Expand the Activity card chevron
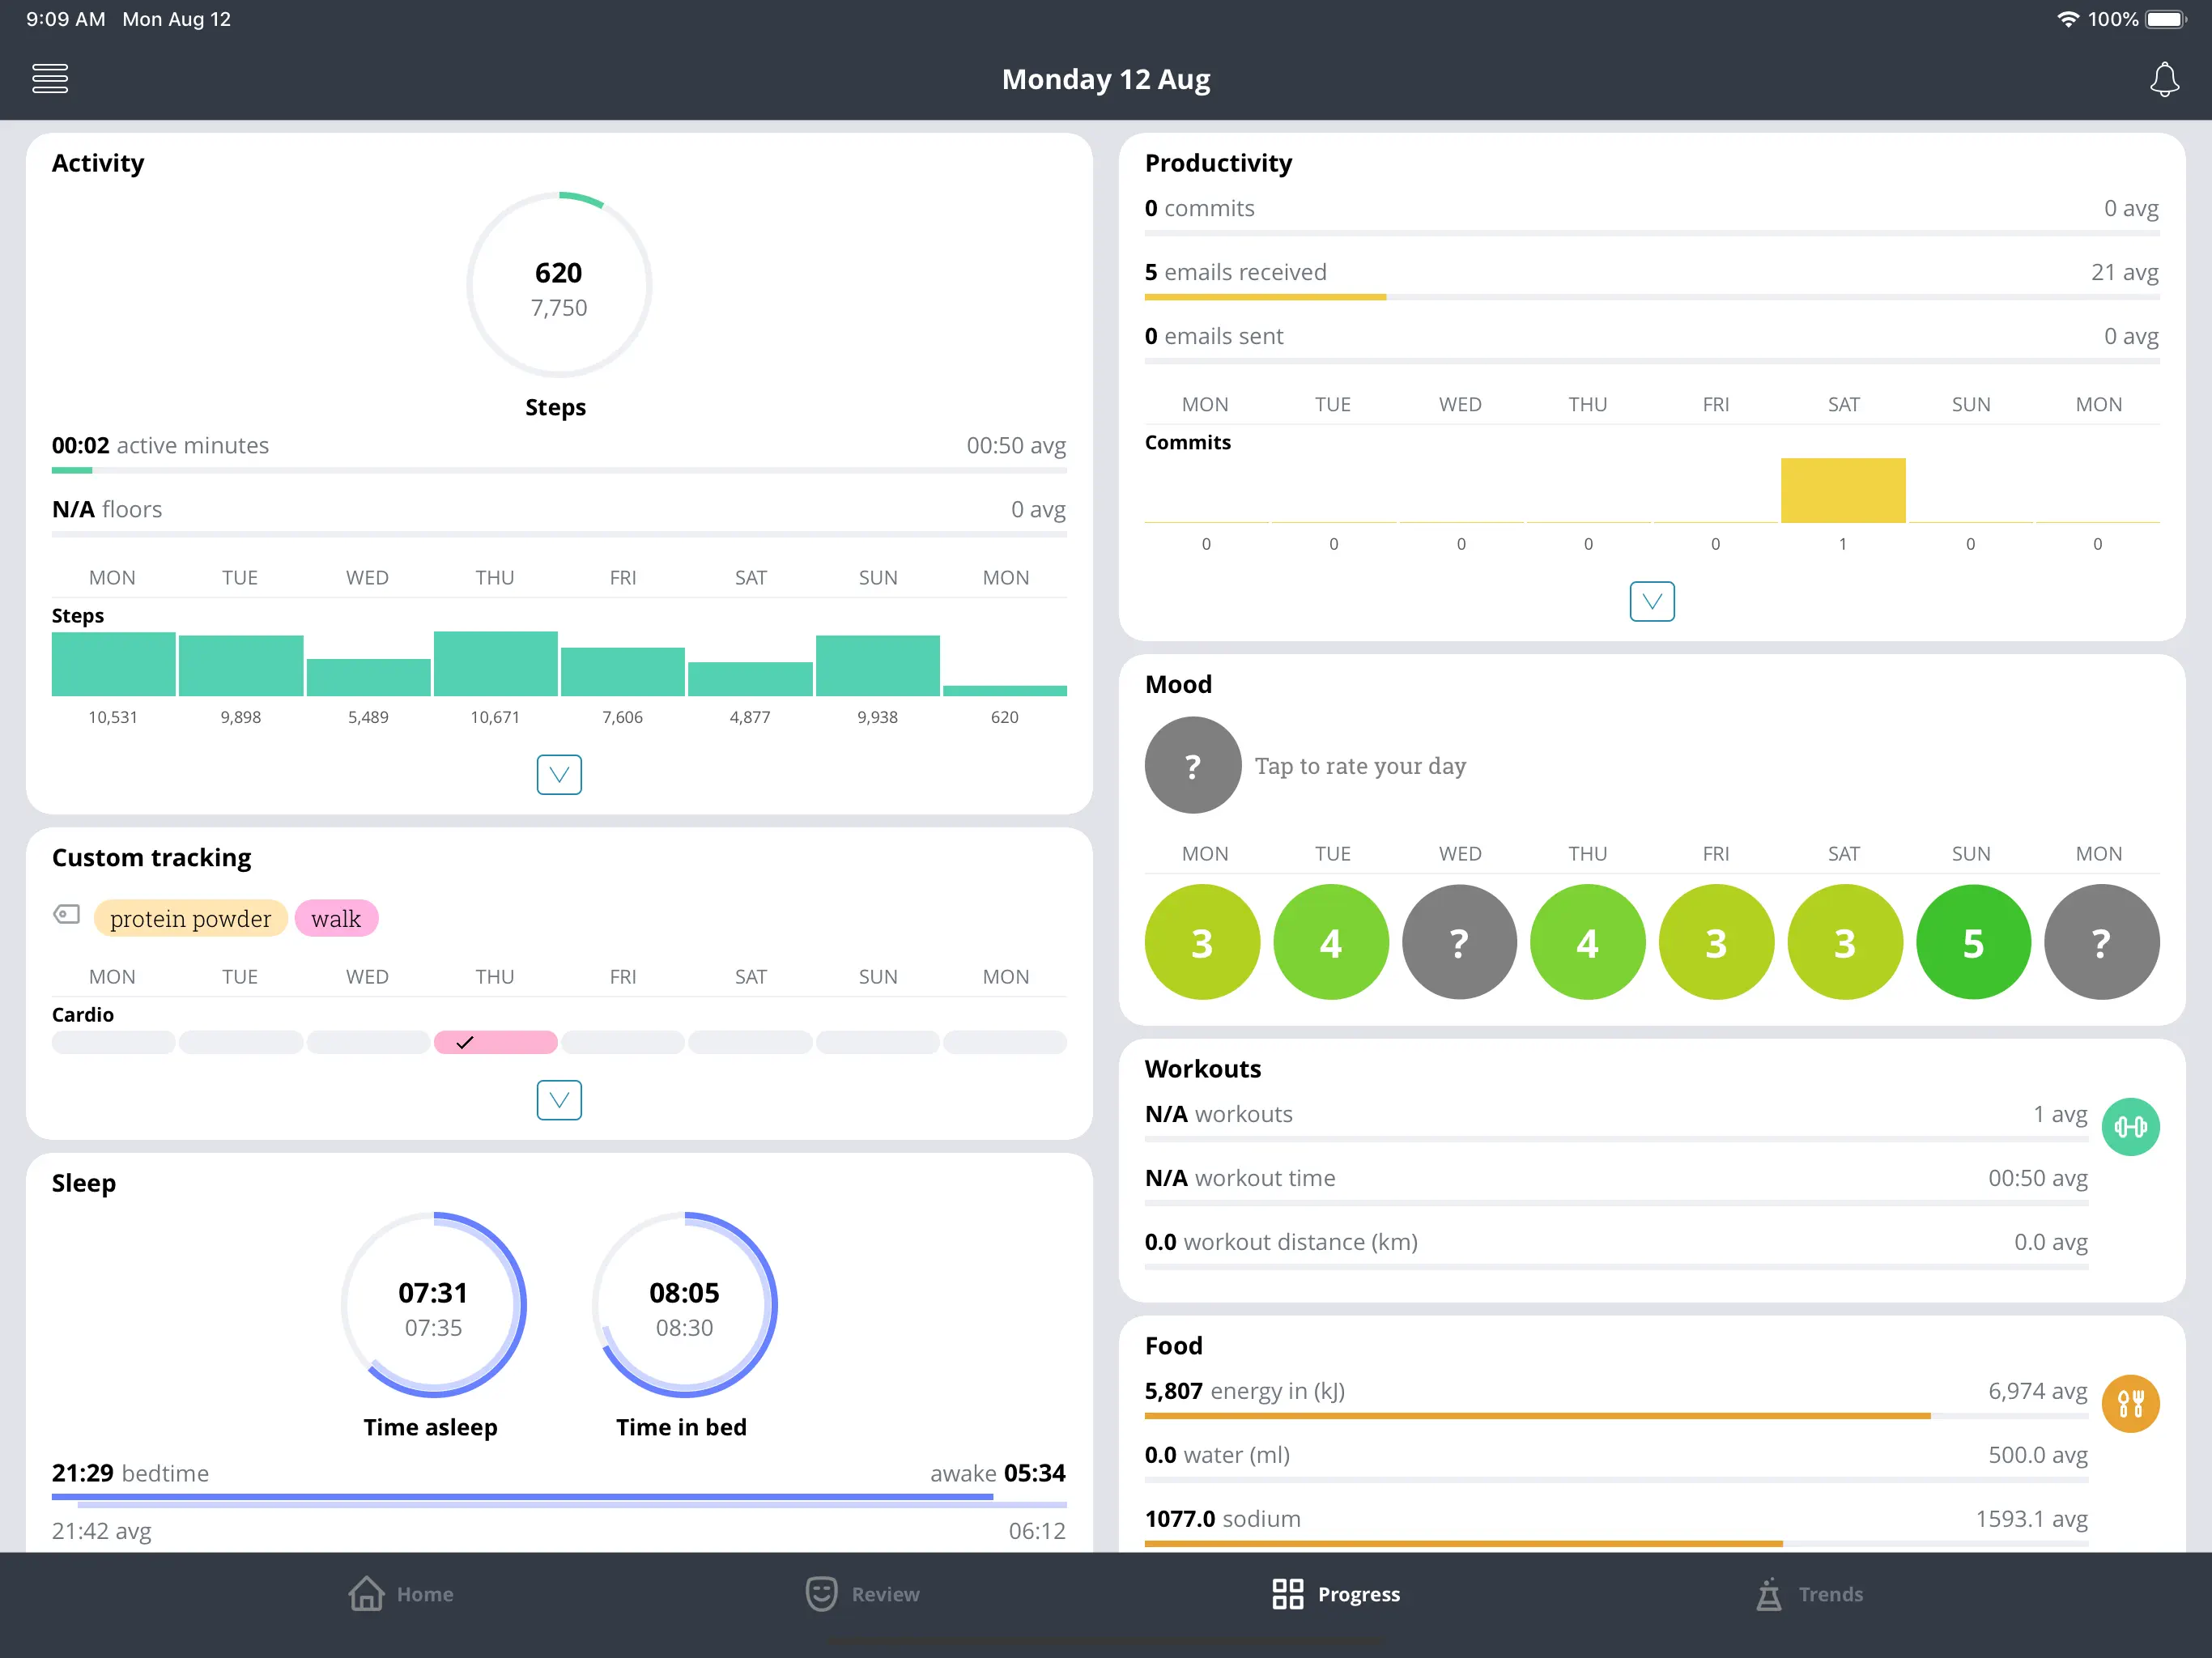This screenshot has width=2212, height=1658. [559, 774]
